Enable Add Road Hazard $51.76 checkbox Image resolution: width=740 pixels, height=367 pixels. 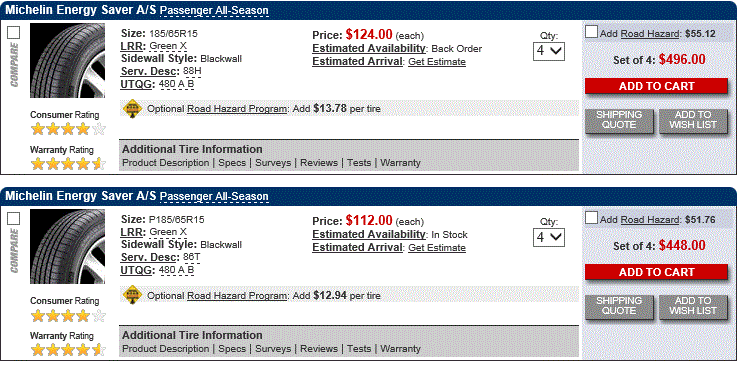(591, 218)
